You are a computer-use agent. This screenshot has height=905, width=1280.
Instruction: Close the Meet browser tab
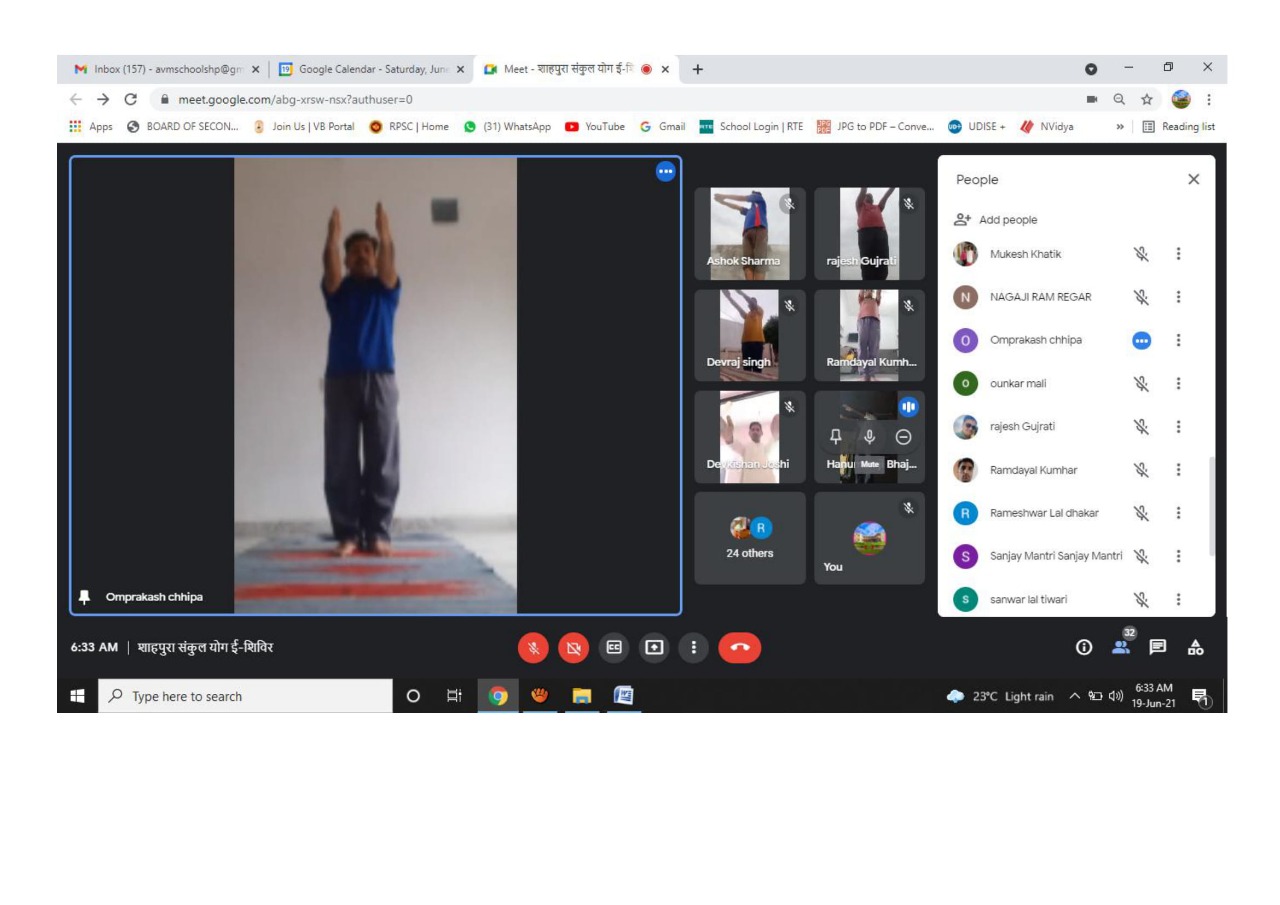[665, 70]
